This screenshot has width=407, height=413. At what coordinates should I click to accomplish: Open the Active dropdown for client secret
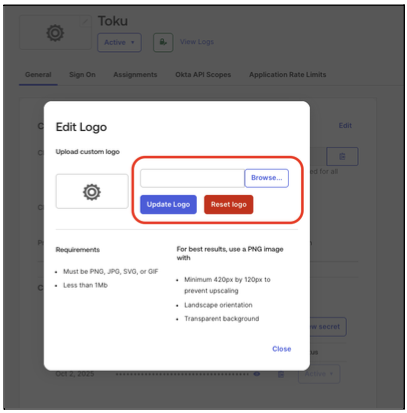(319, 374)
